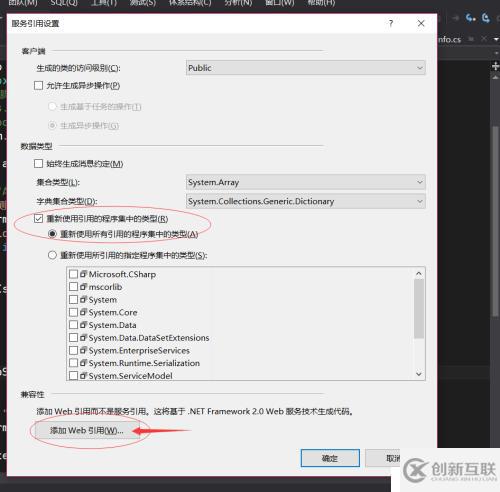The image size is (500, 492).
Task: Tick the 始终生成消息约定 checkbox
Action: coord(39,164)
